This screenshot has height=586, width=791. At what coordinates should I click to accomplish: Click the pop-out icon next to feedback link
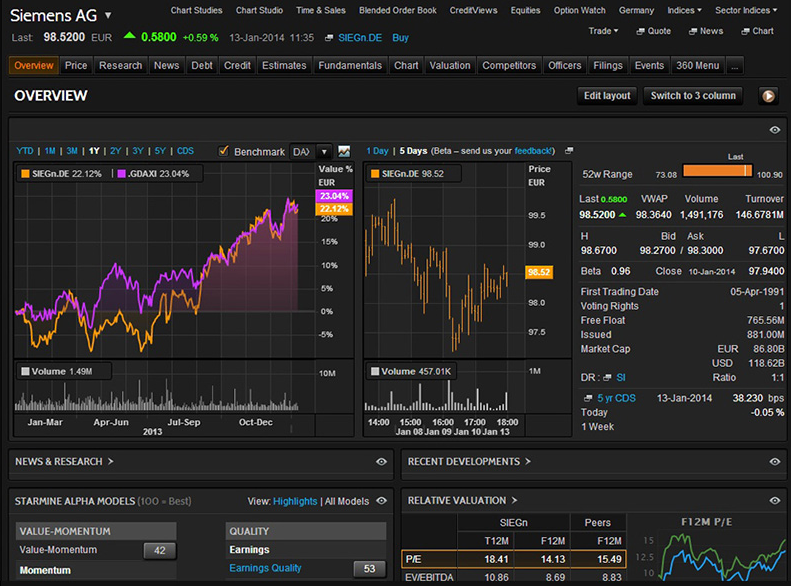[569, 151]
